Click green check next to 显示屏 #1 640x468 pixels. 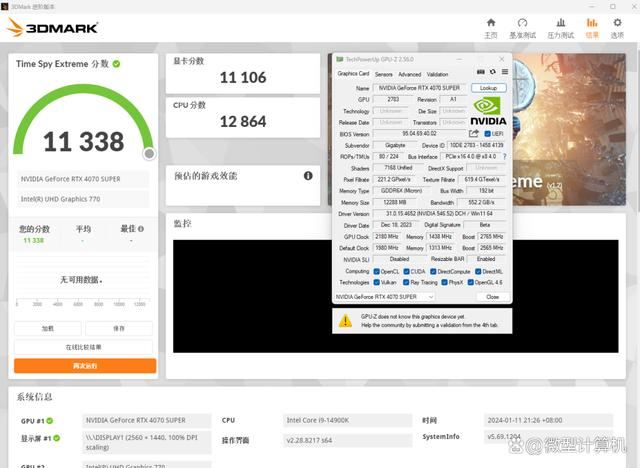56,438
